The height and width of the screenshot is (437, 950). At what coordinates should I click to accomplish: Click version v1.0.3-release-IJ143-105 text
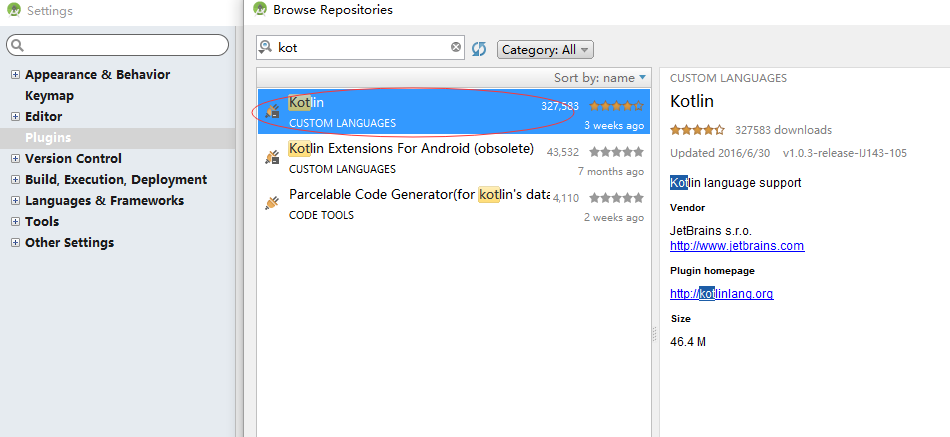coord(845,153)
